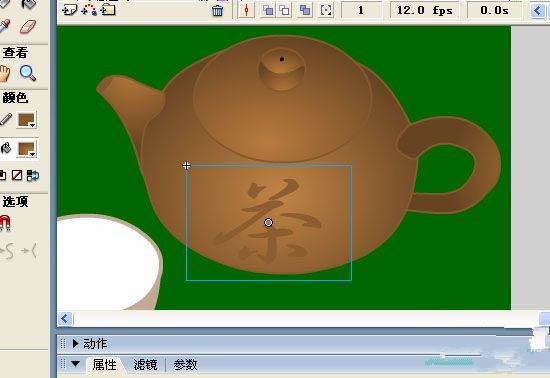Open the fill color swatch

point(27,149)
